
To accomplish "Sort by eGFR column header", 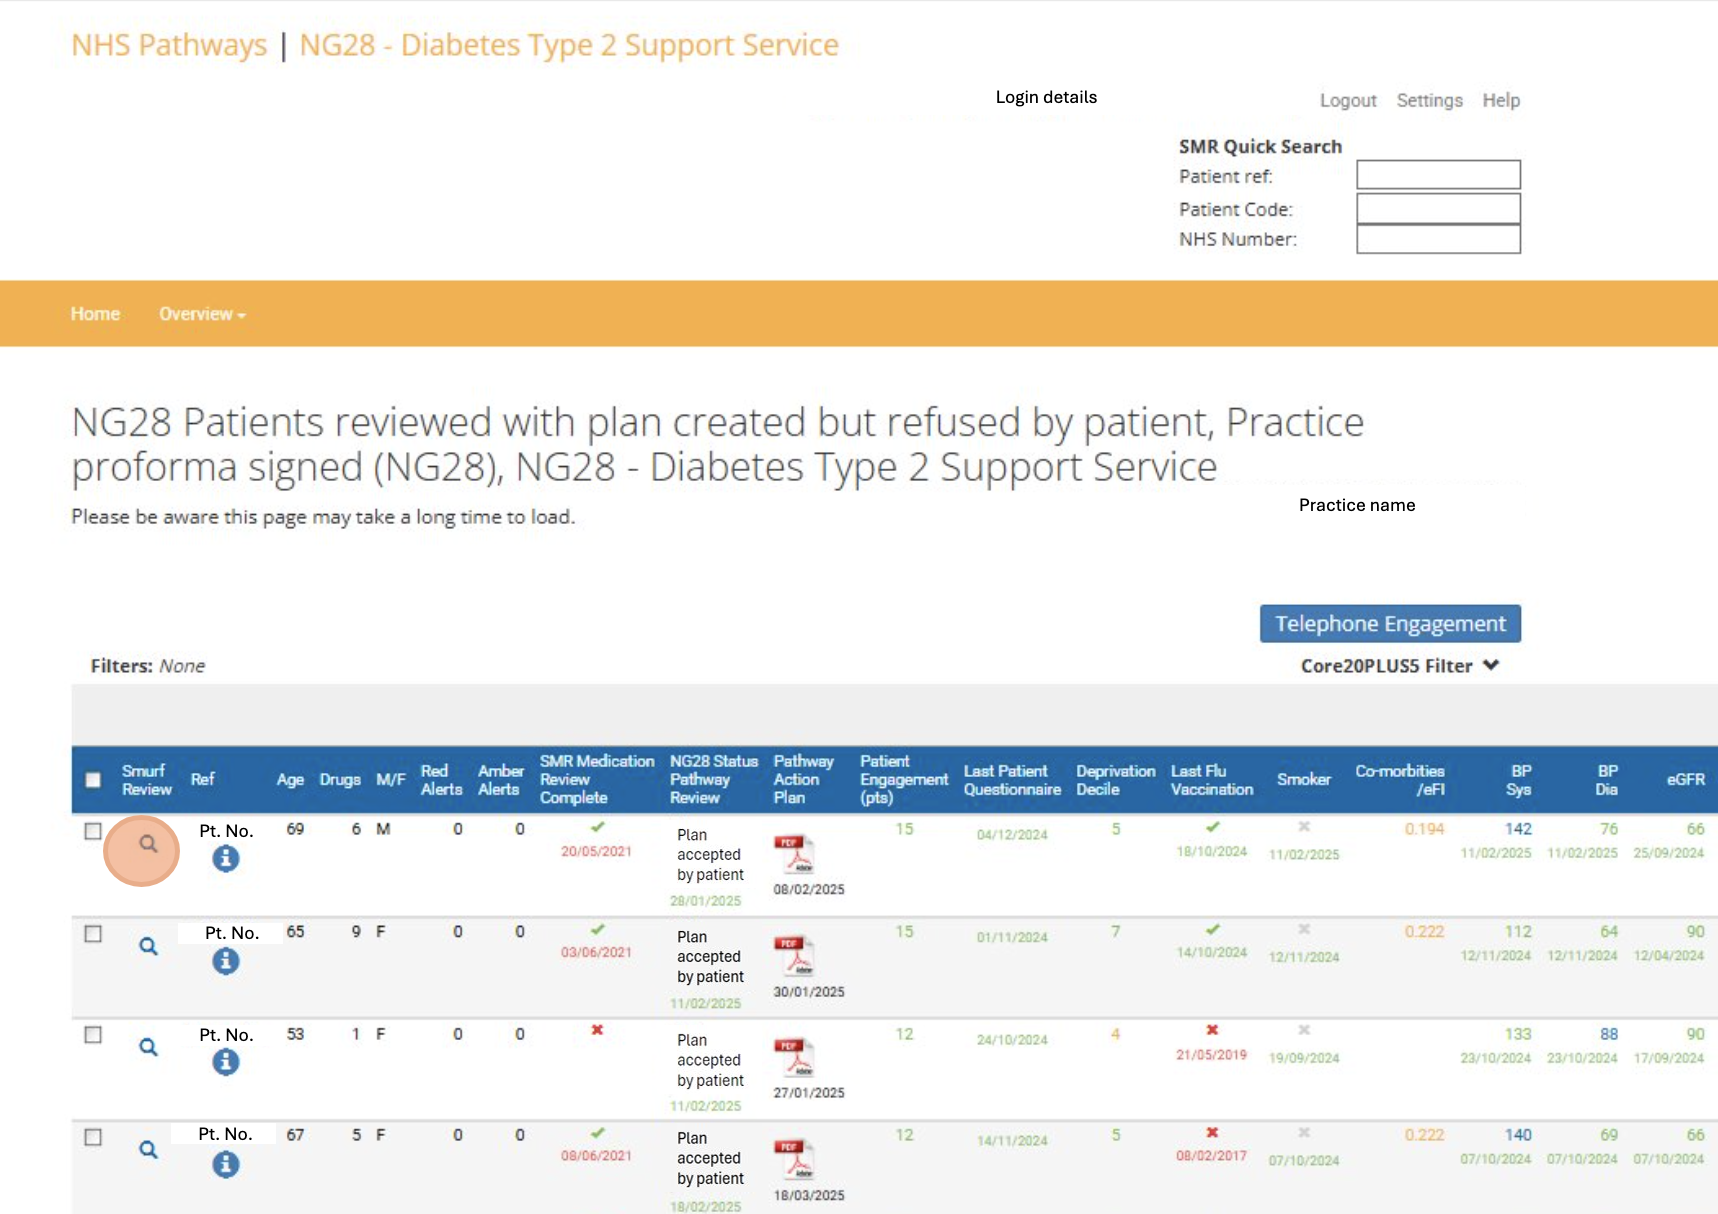I will (1685, 780).
